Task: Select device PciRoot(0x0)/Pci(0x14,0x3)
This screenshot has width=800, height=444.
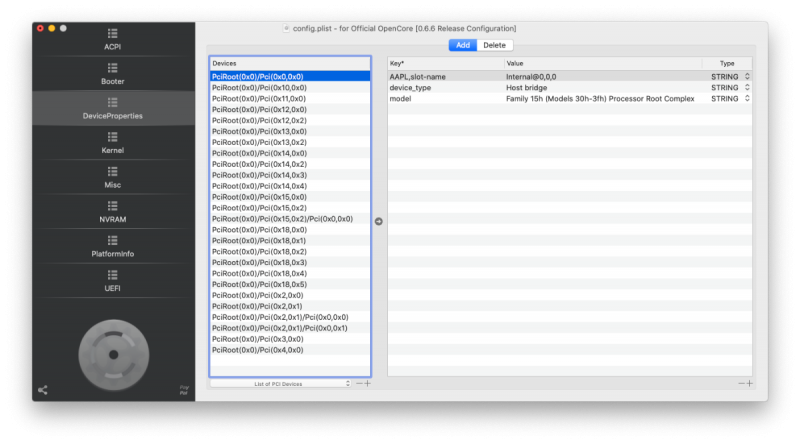Action: tap(290, 175)
